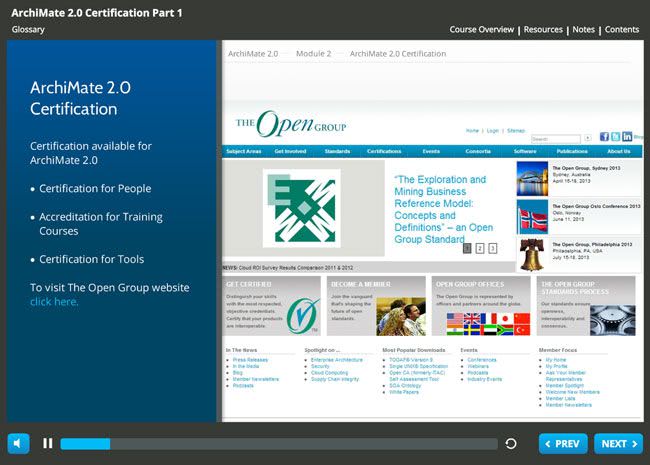Screen dimensions: 650x465
Task: Click the gears image in Standards Process
Action: (x=613, y=320)
